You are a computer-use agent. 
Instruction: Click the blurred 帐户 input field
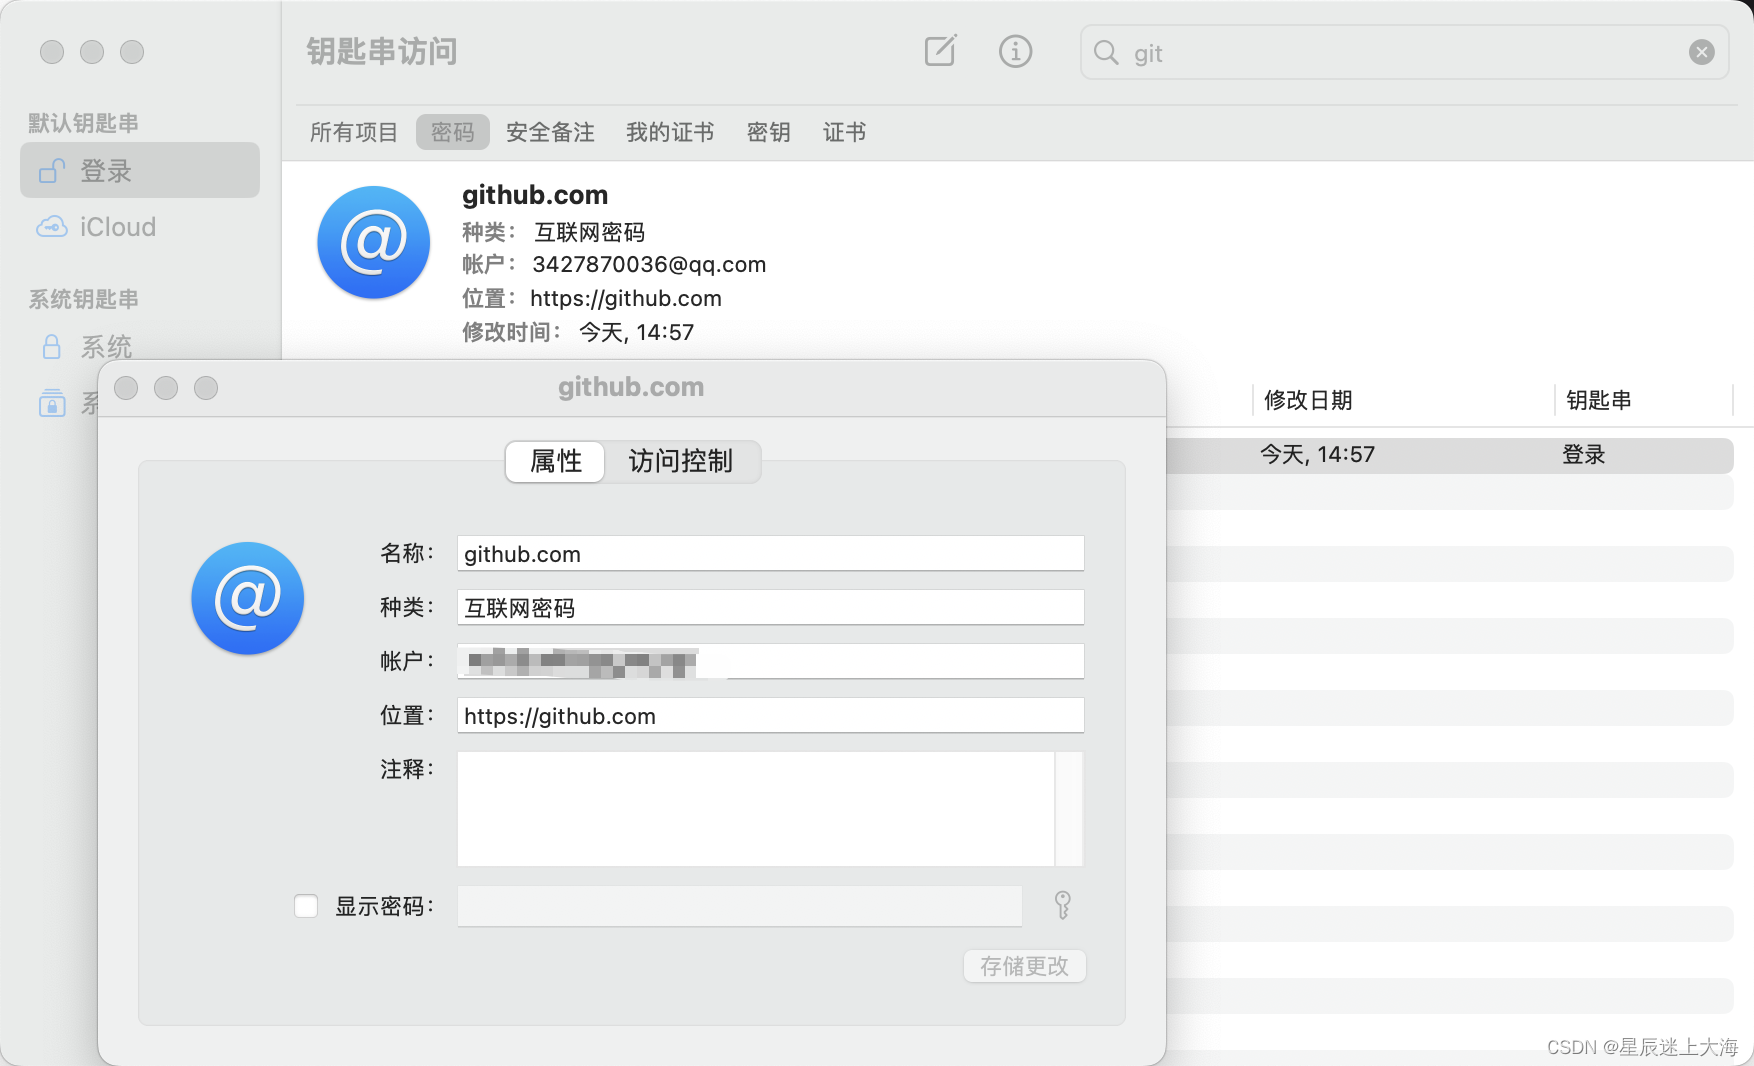pos(770,662)
